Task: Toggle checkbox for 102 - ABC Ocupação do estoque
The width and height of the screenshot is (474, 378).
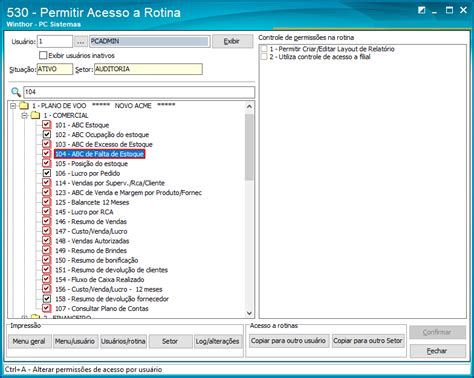Action: [47, 135]
